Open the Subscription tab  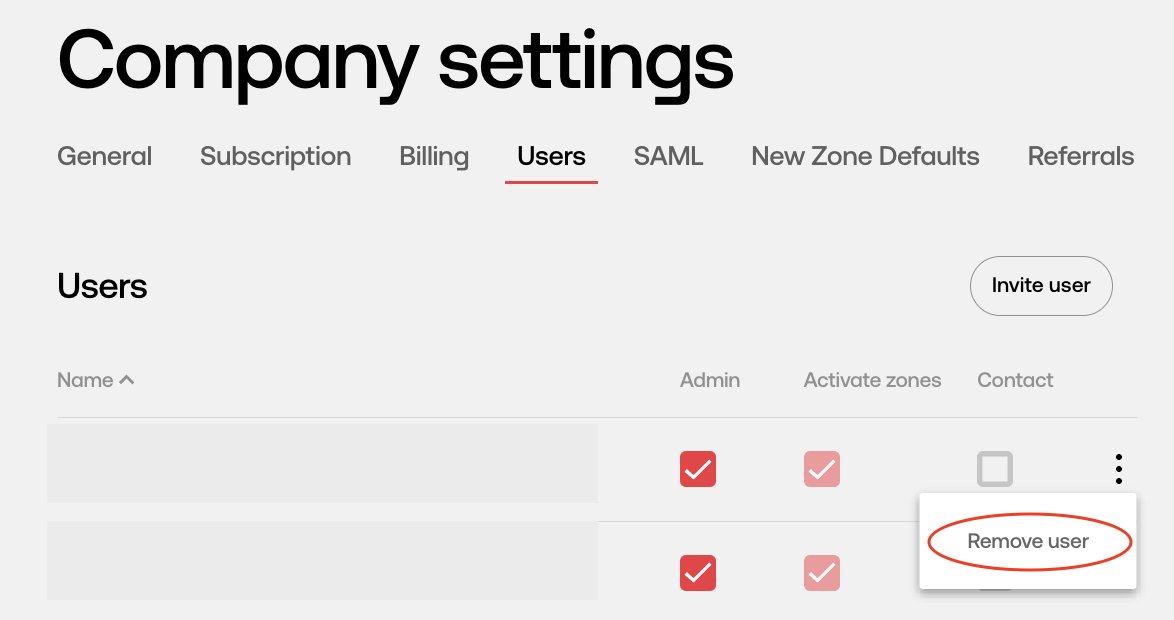point(276,156)
